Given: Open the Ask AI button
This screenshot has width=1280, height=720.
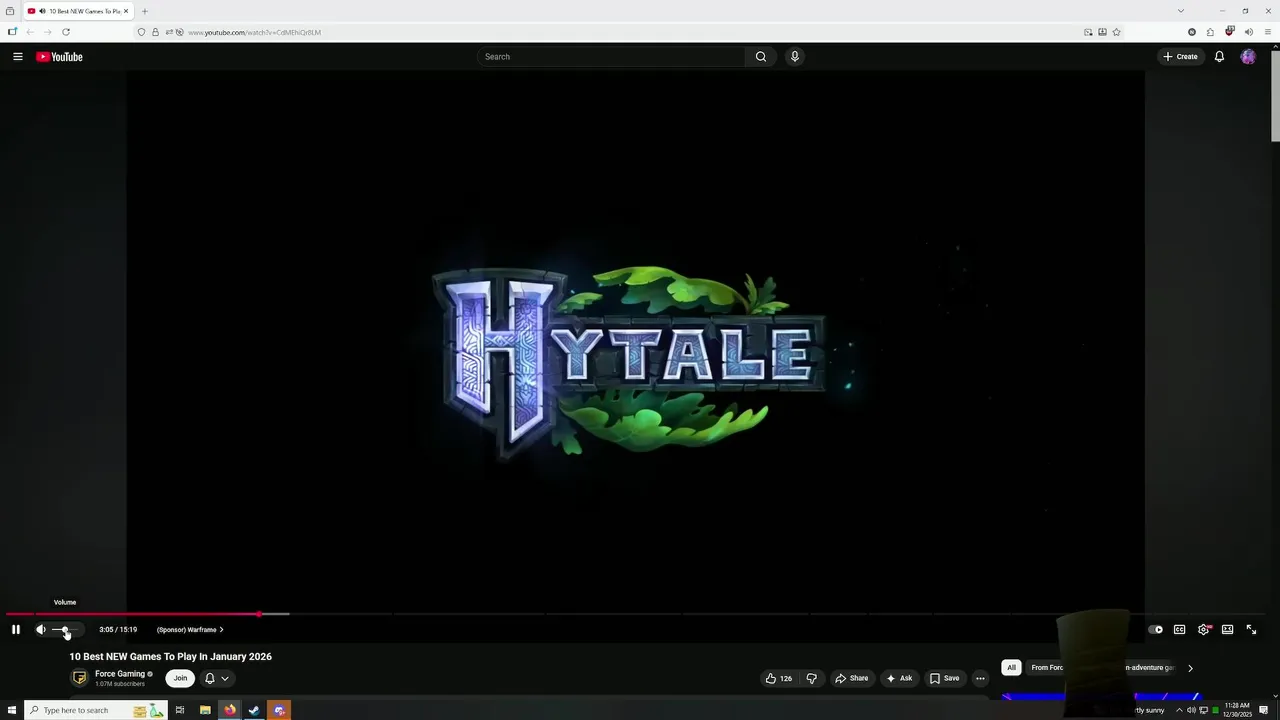Looking at the screenshot, I should pyautogui.click(x=899, y=678).
